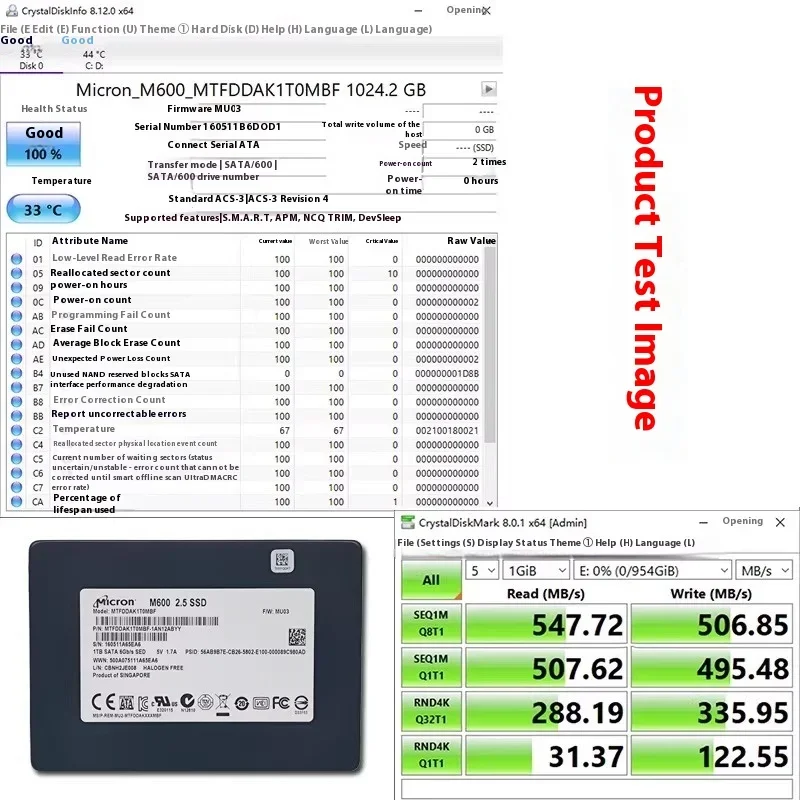Click SEQ1M Q8T1 read result 547.72
The width and height of the screenshot is (800, 800).
[x=546, y=623]
